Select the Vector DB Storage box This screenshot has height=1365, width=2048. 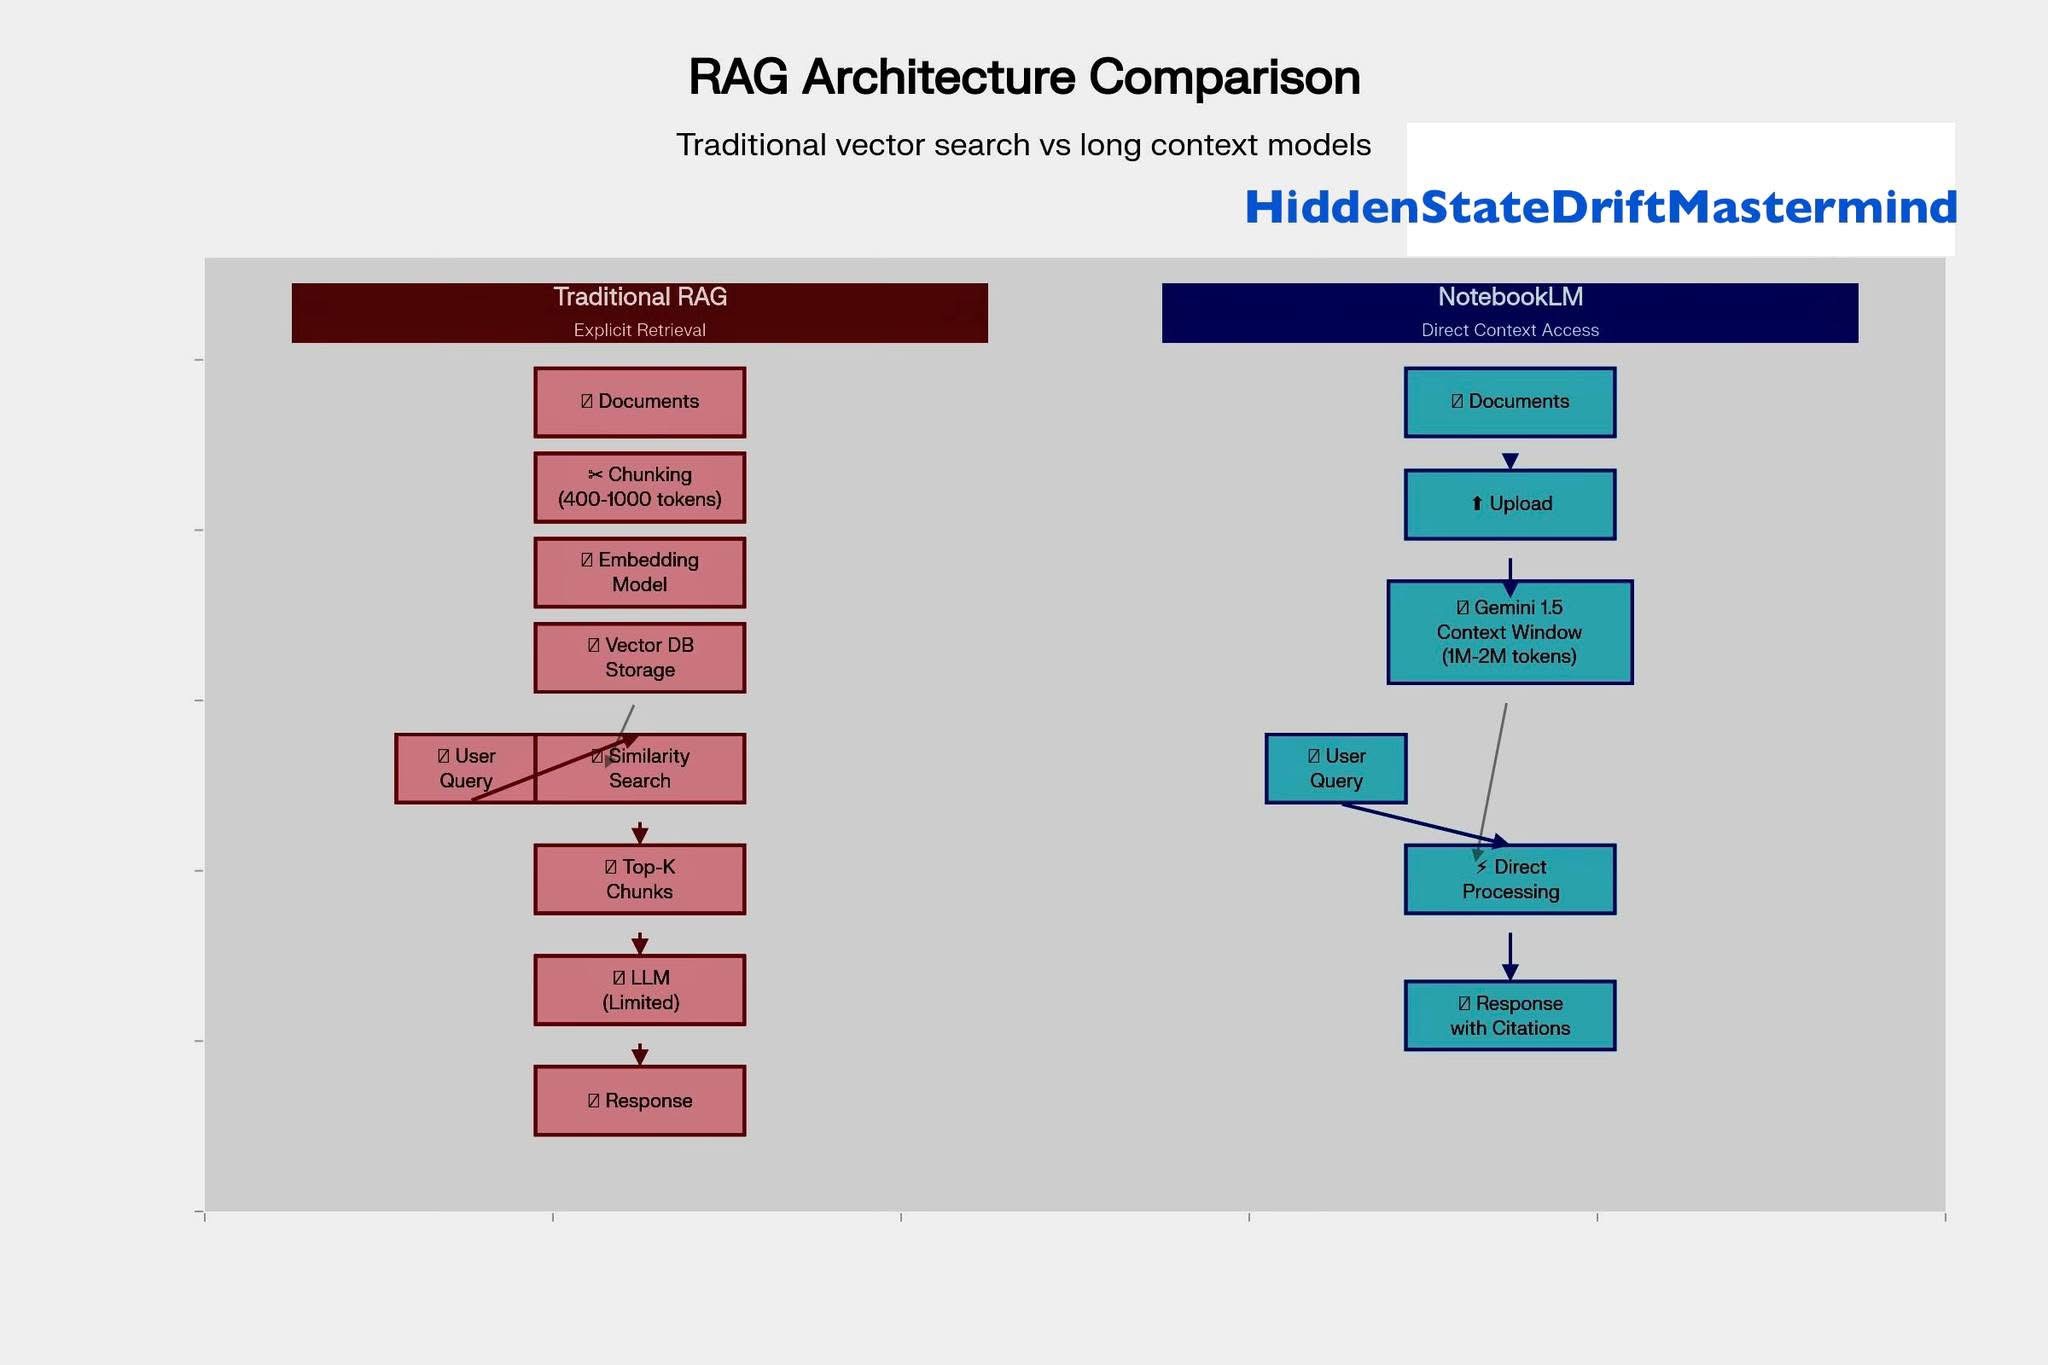(639, 657)
